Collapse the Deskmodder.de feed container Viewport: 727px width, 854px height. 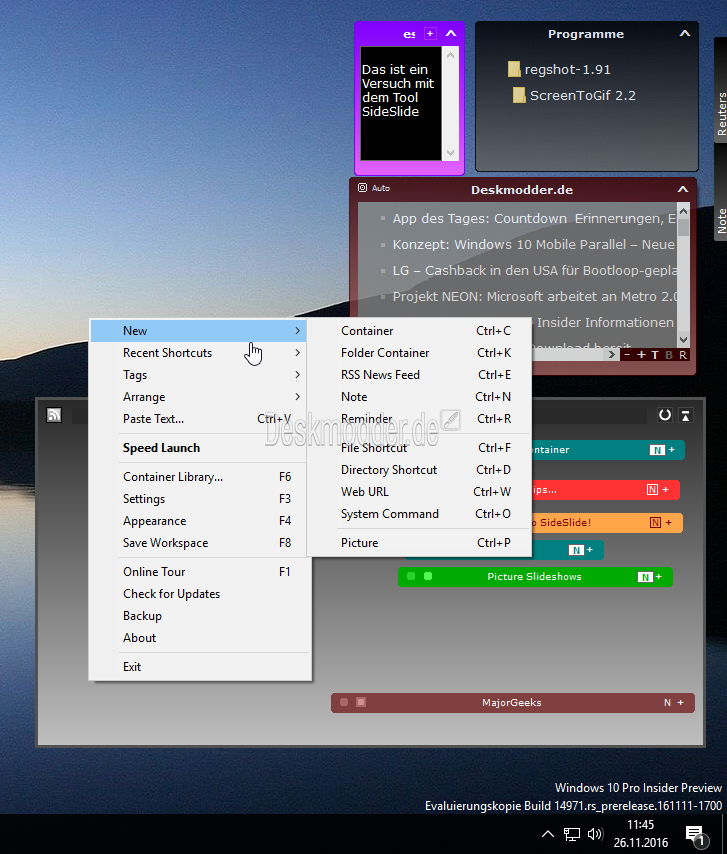click(683, 190)
